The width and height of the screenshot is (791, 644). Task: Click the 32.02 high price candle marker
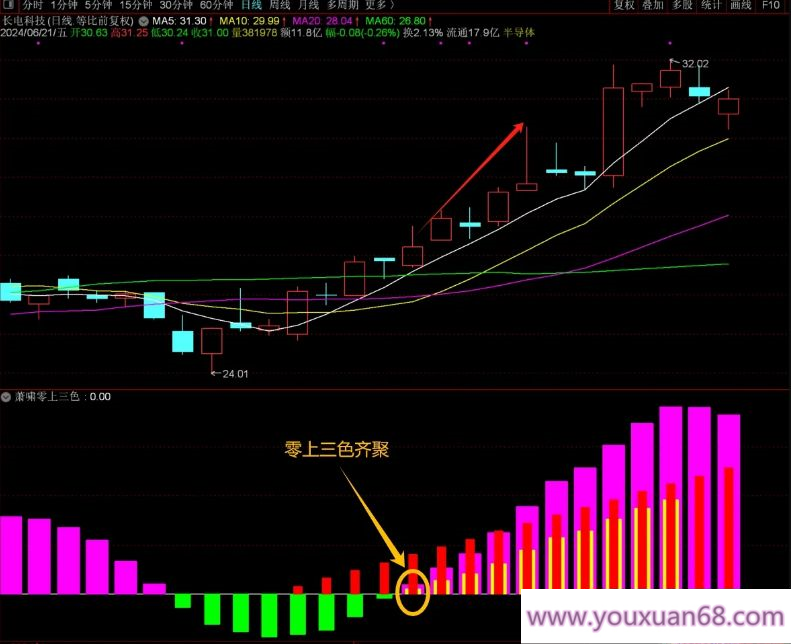694,64
